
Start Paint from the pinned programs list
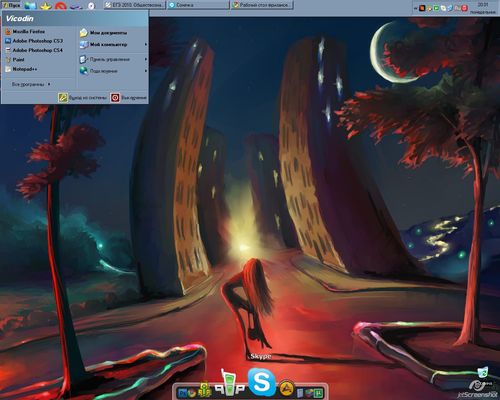[15, 60]
